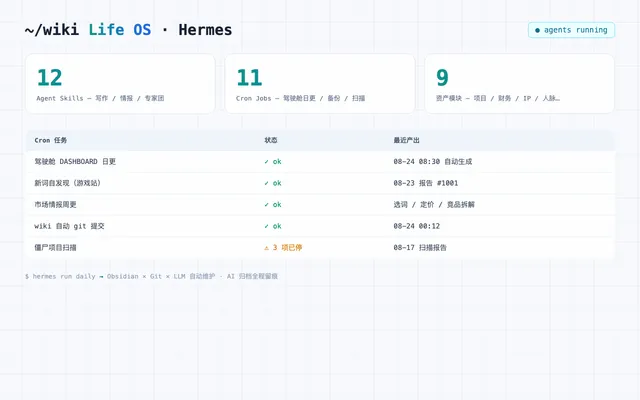Open the 12 Agent Skills card
This screenshot has width=640, height=400.
(120, 84)
